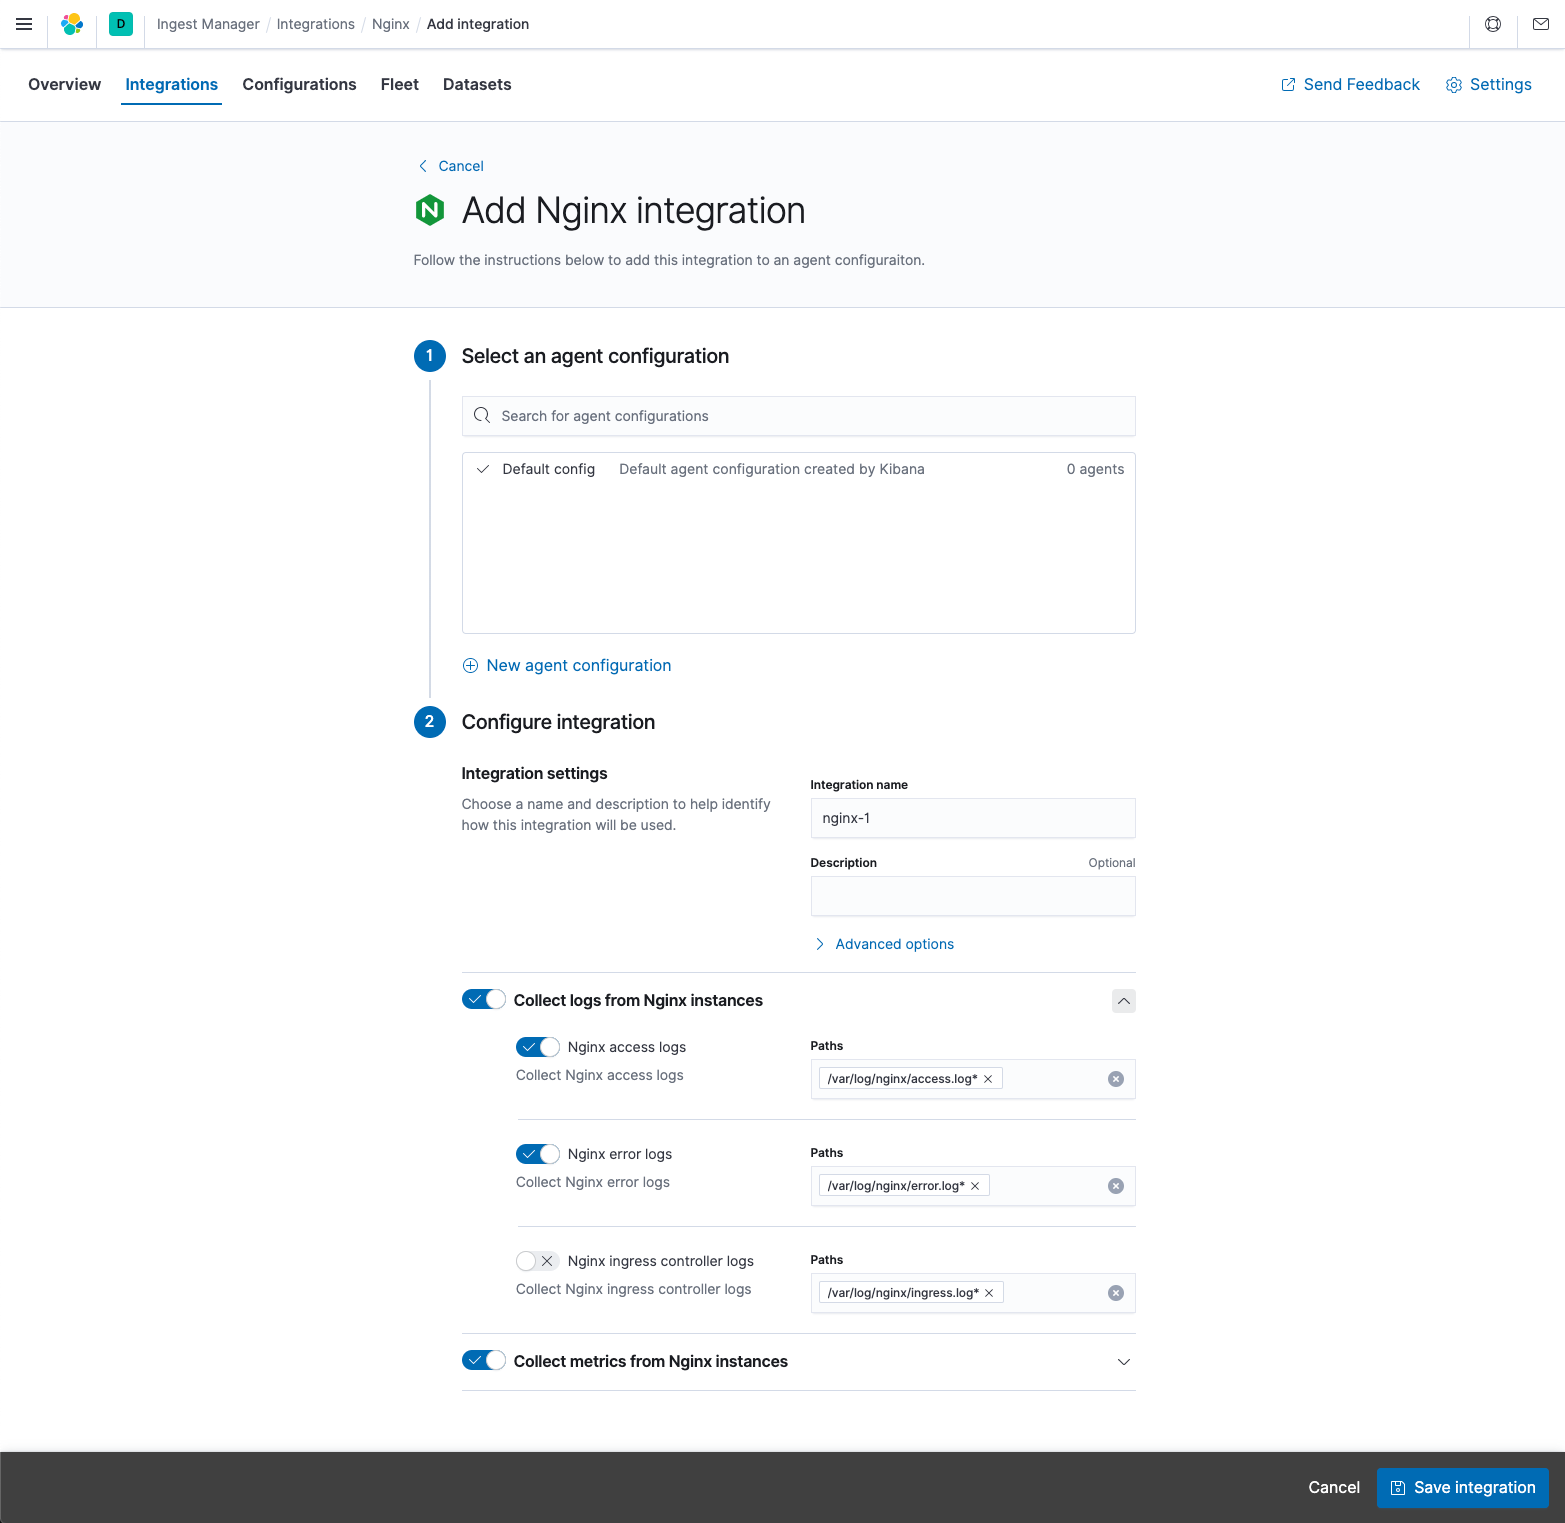This screenshot has width=1565, height=1523.
Task: Clear all error log paths
Action: coord(1116,1186)
